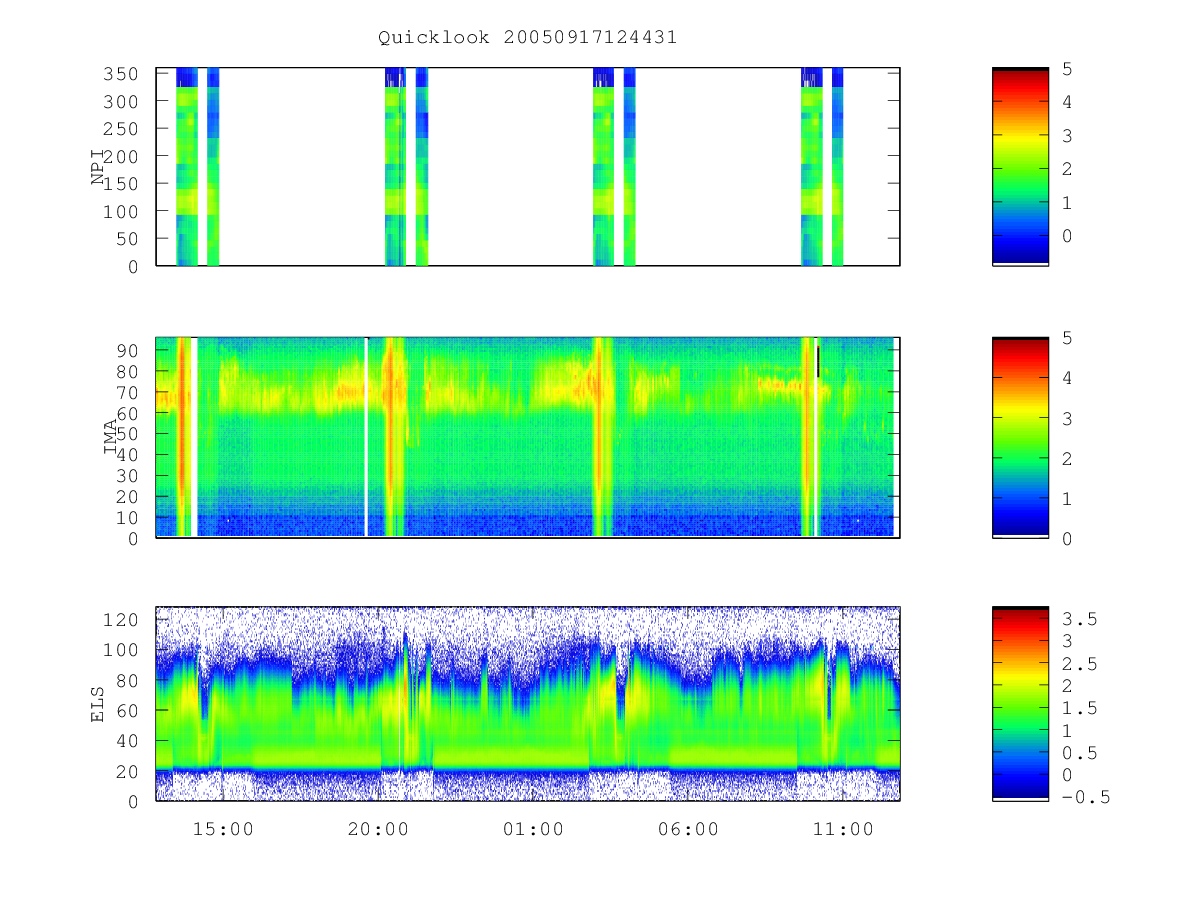Click the Quicklook 20050917124431 plot title
The image size is (1200, 900).
coord(527,38)
